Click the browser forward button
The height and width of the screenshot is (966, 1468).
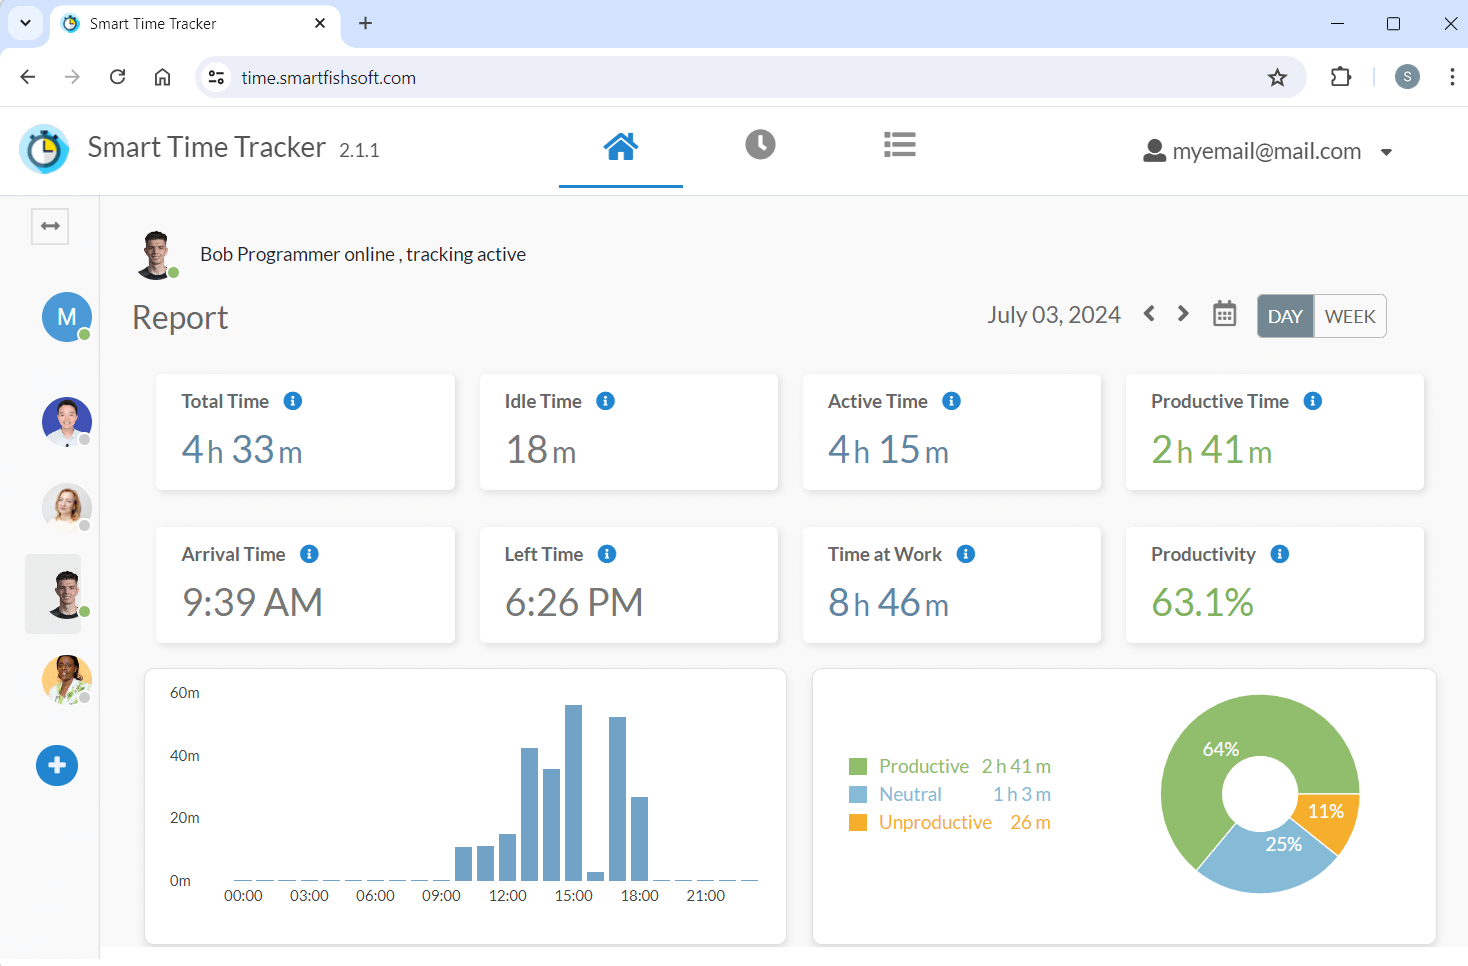click(72, 77)
